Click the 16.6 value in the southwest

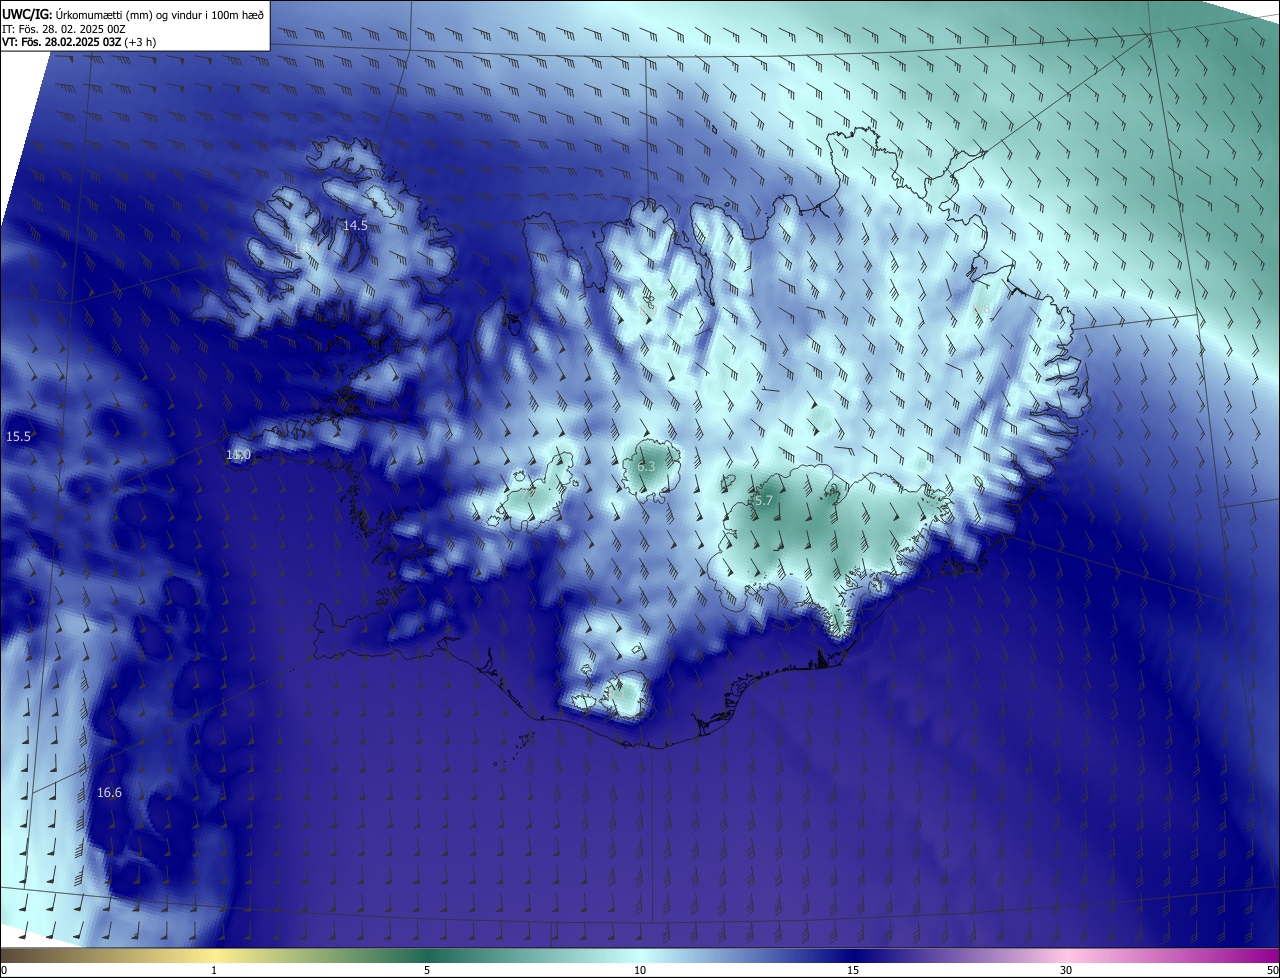(x=109, y=792)
